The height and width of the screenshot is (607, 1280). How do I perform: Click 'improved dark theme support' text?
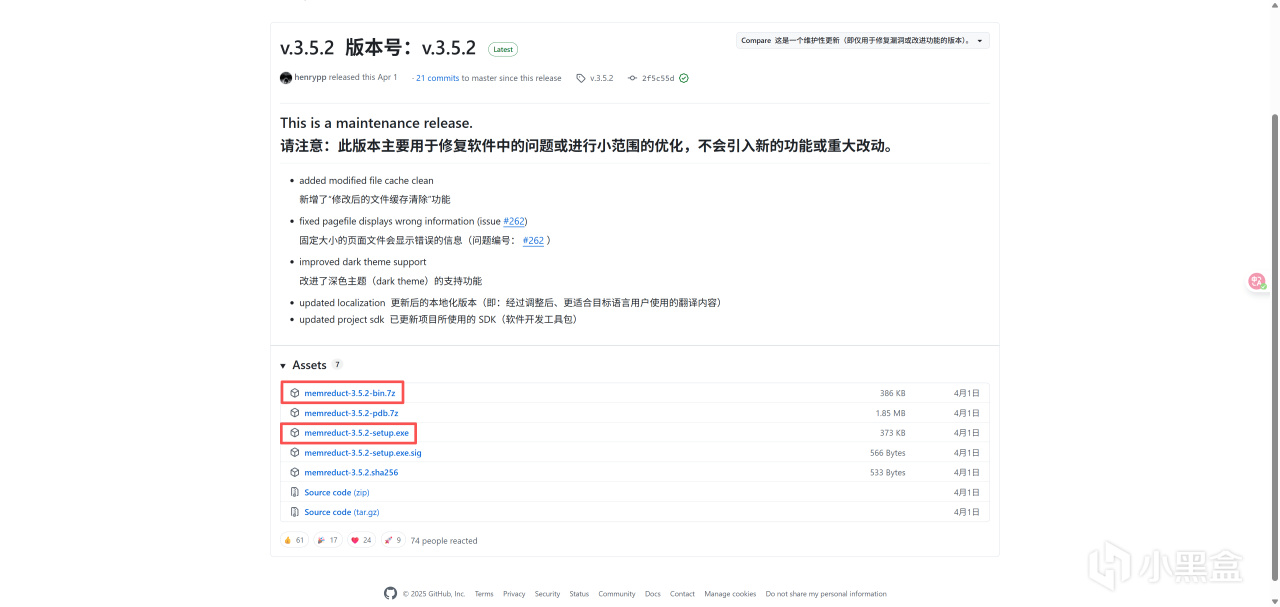pyautogui.click(x=363, y=262)
